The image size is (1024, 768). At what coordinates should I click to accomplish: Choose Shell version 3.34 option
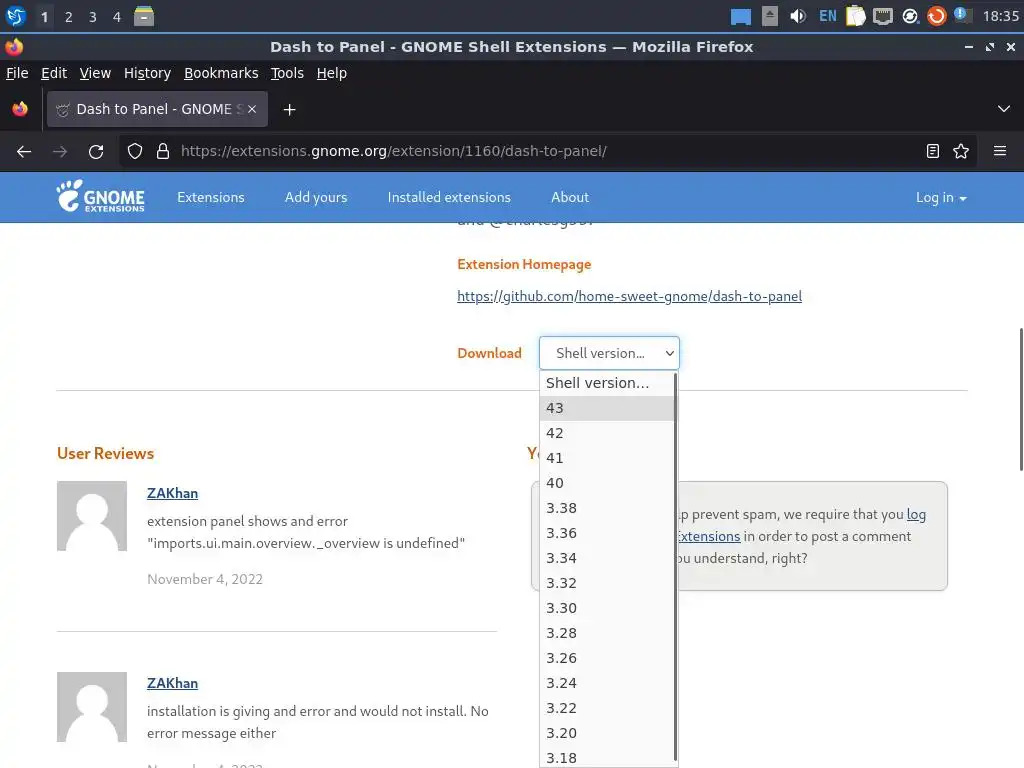tap(607, 558)
